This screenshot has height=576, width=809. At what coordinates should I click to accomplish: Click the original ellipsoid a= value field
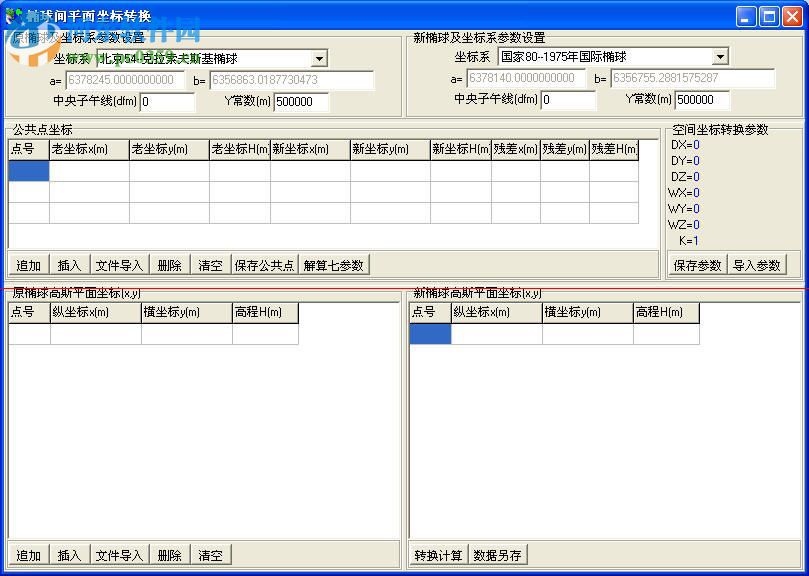(125, 80)
